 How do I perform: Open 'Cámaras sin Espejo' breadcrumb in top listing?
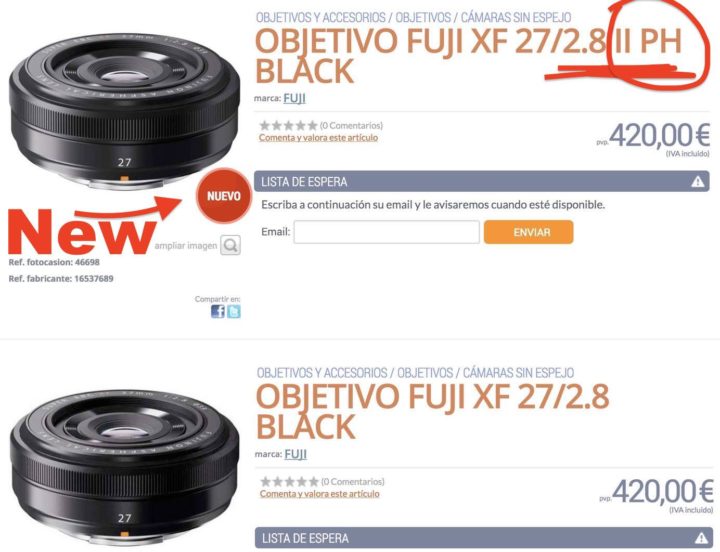(516, 17)
